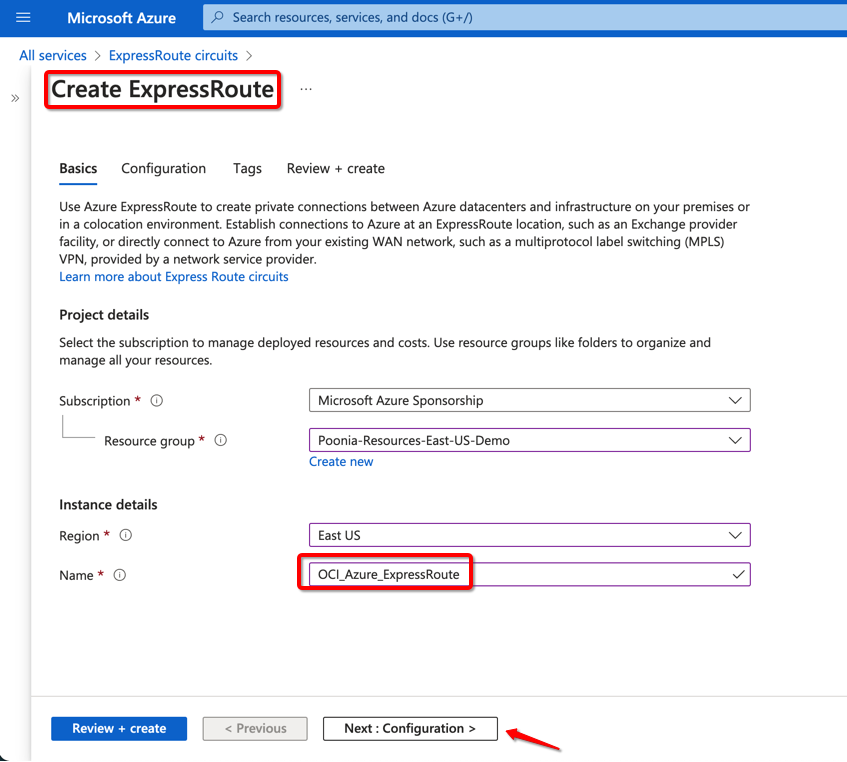
Task: Click Next : Configuration button
Action: tap(410, 729)
